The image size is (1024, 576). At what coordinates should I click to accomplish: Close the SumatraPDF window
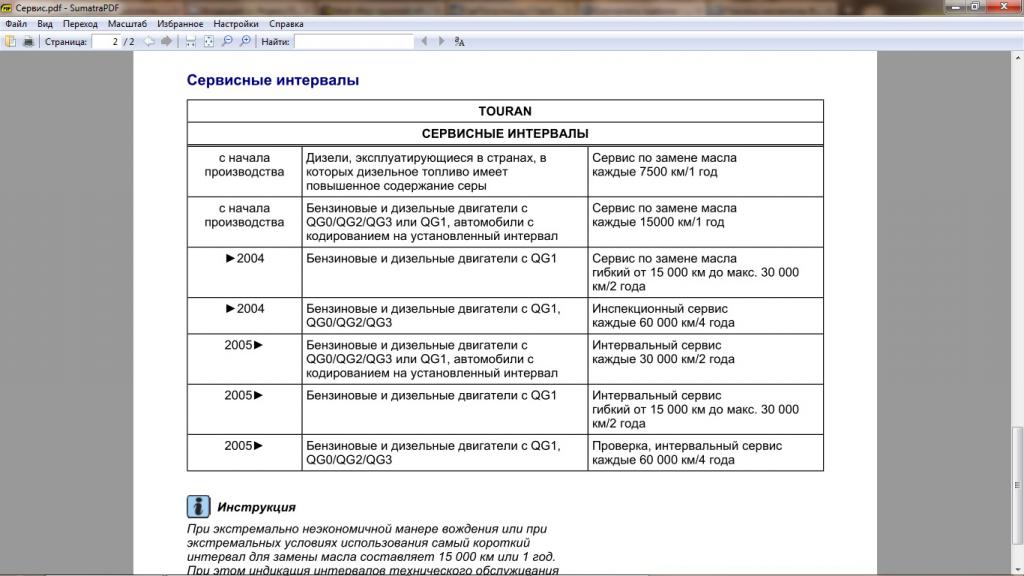1004,7
